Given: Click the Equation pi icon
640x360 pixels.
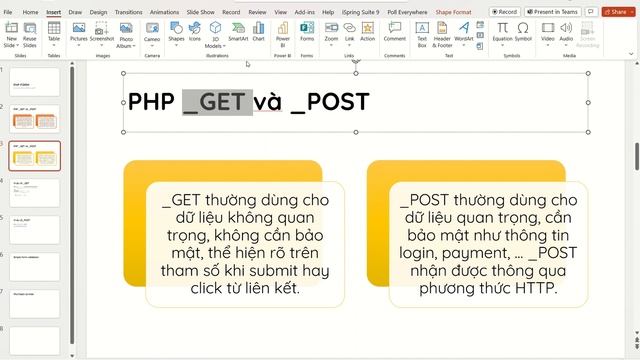Looking at the screenshot, I should point(502,28).
